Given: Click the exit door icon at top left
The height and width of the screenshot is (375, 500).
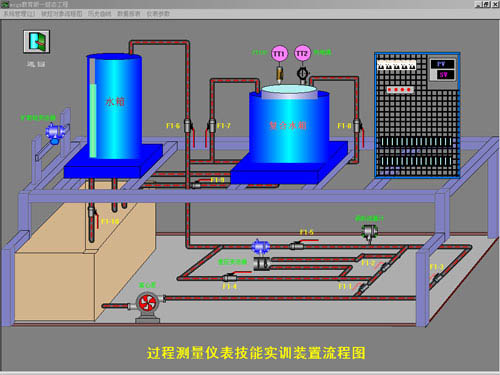Looking at the screenshot, I should 37,41.
